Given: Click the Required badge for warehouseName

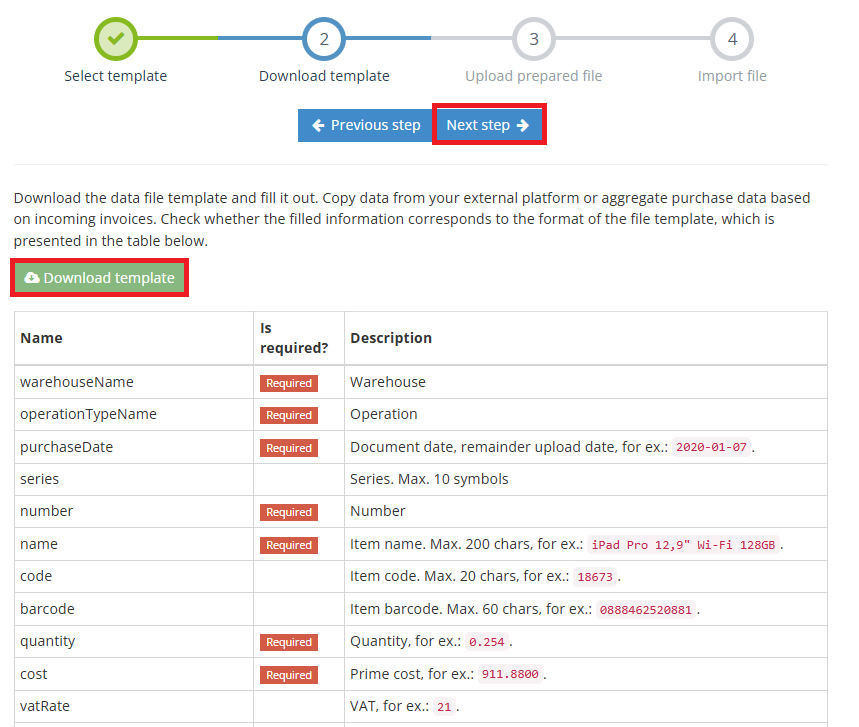Looking at the screenshot, I should pyautogui.click(x=289, y=383).
